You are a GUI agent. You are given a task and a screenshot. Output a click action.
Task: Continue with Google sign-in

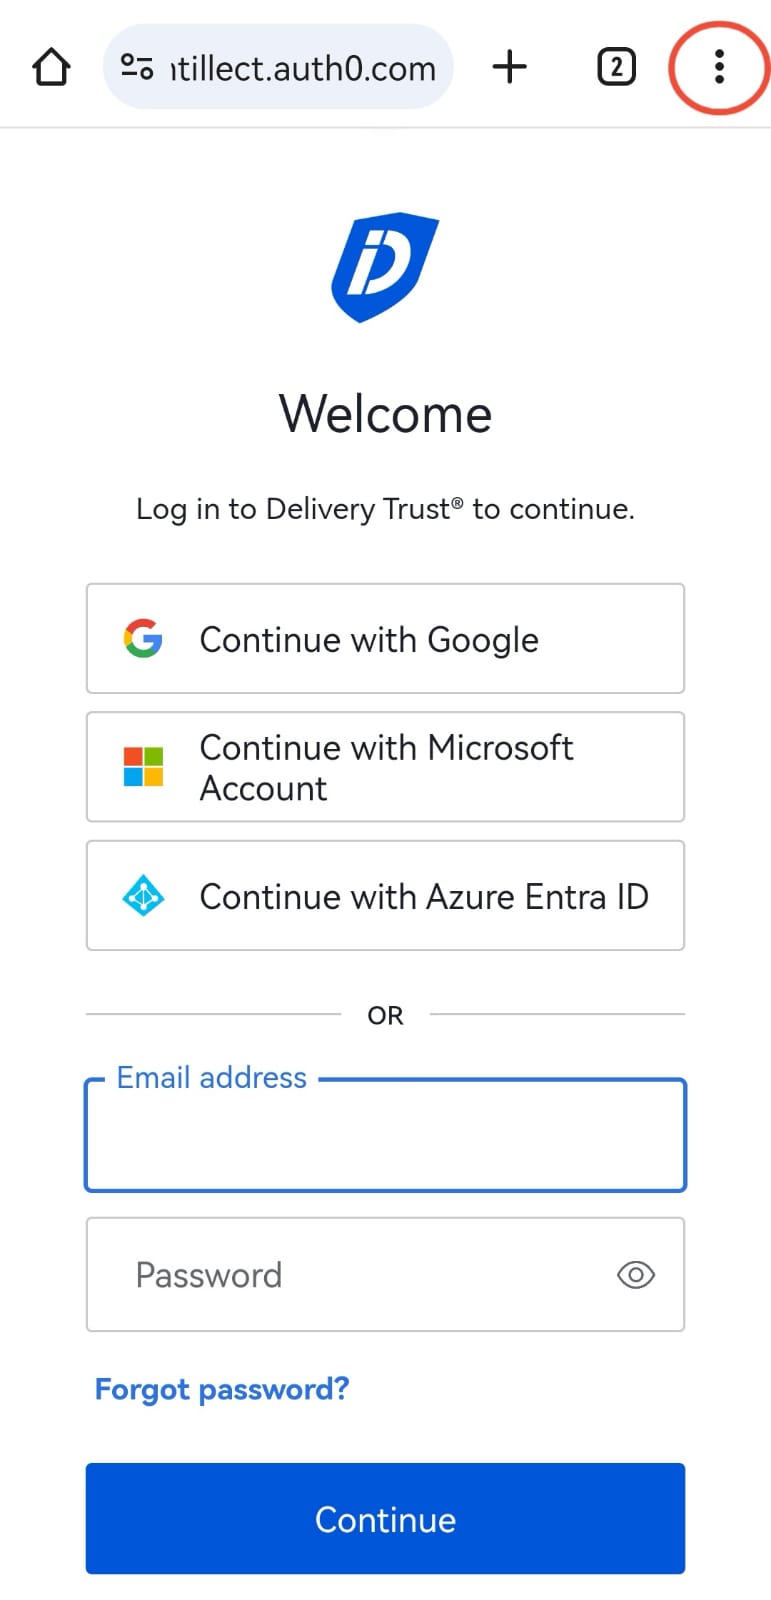point(385,638)
